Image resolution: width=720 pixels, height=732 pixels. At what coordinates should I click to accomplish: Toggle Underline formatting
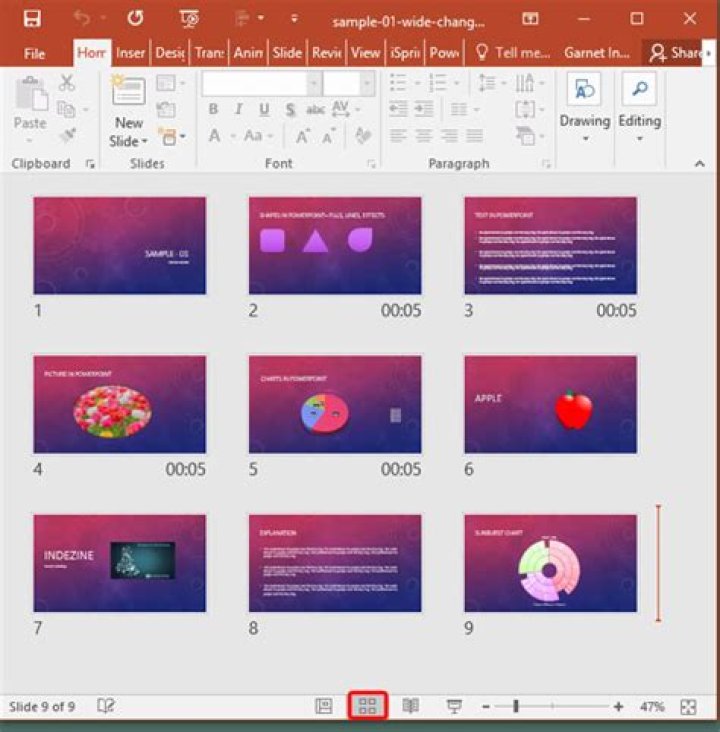[264, 109]
